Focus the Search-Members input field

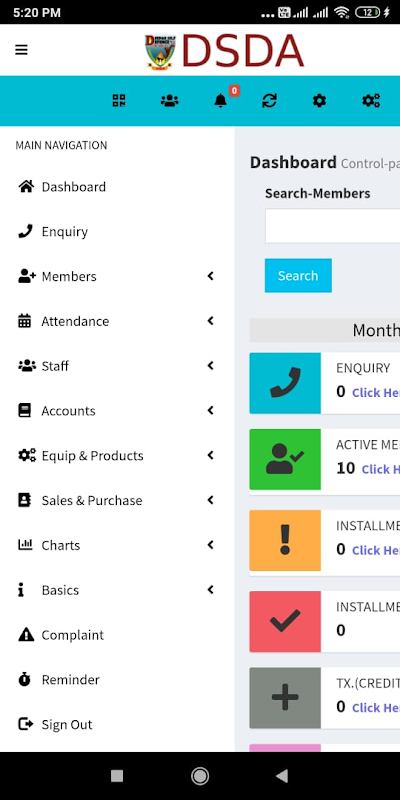pyautogui.click(x=332, y=226)
